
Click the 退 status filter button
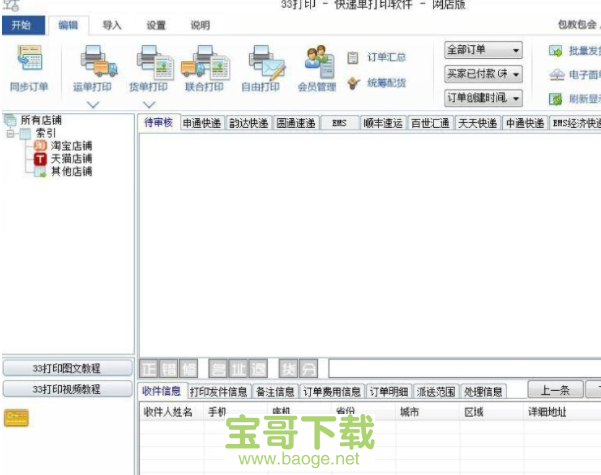[258, 369]
